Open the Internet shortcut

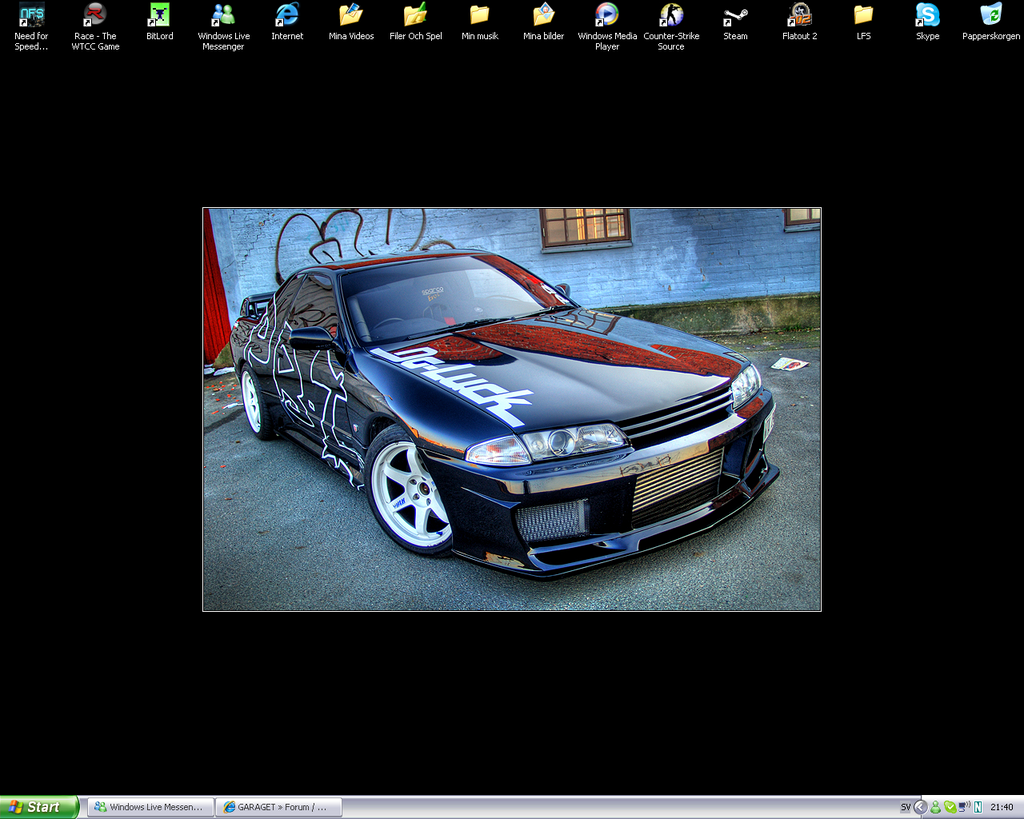[x=287, y=18]
